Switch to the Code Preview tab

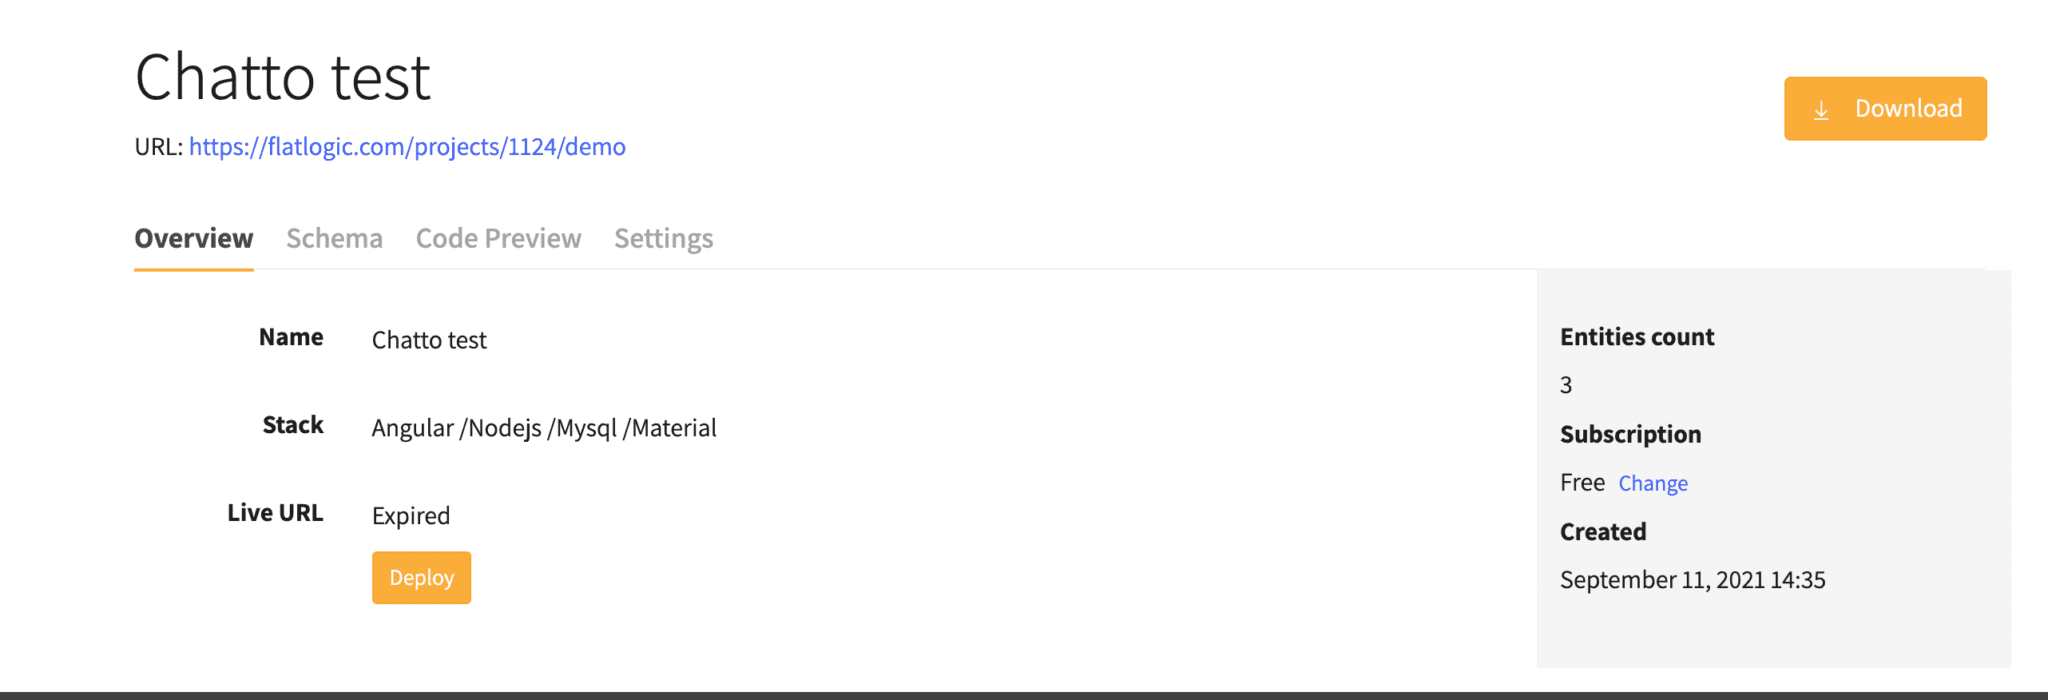[x=497, y=238]
